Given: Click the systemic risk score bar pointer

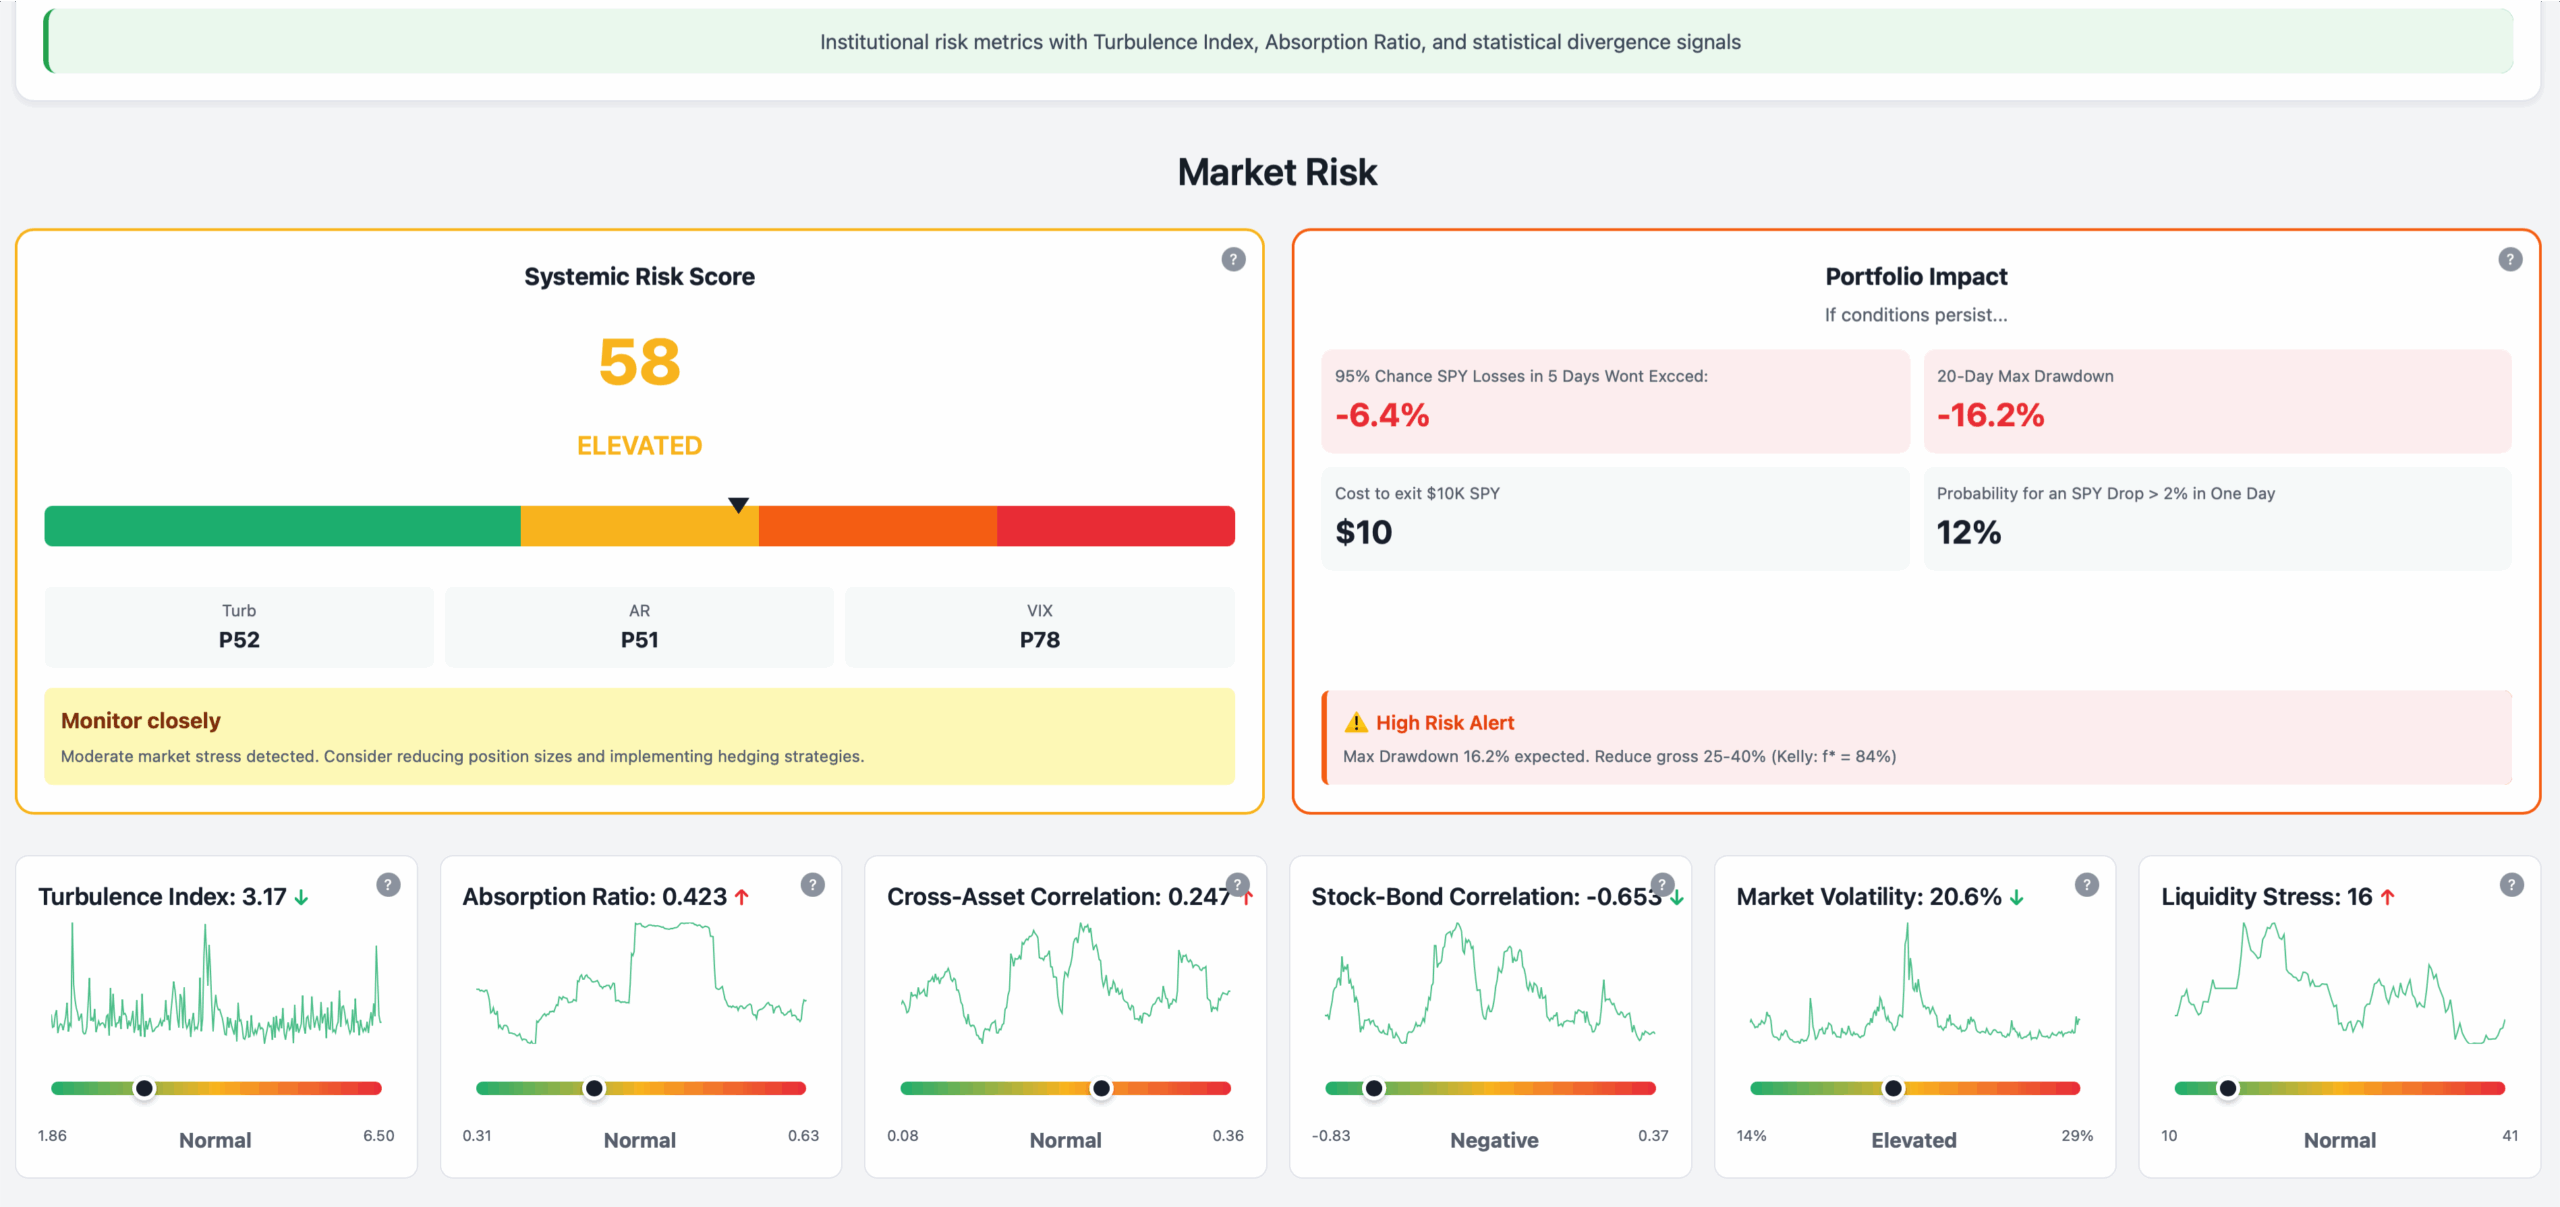Looking at the screenshot, I should [738, 505].
